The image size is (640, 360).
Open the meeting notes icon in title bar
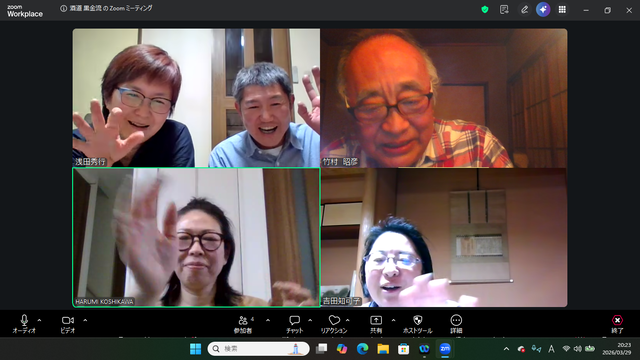[504, 9]
